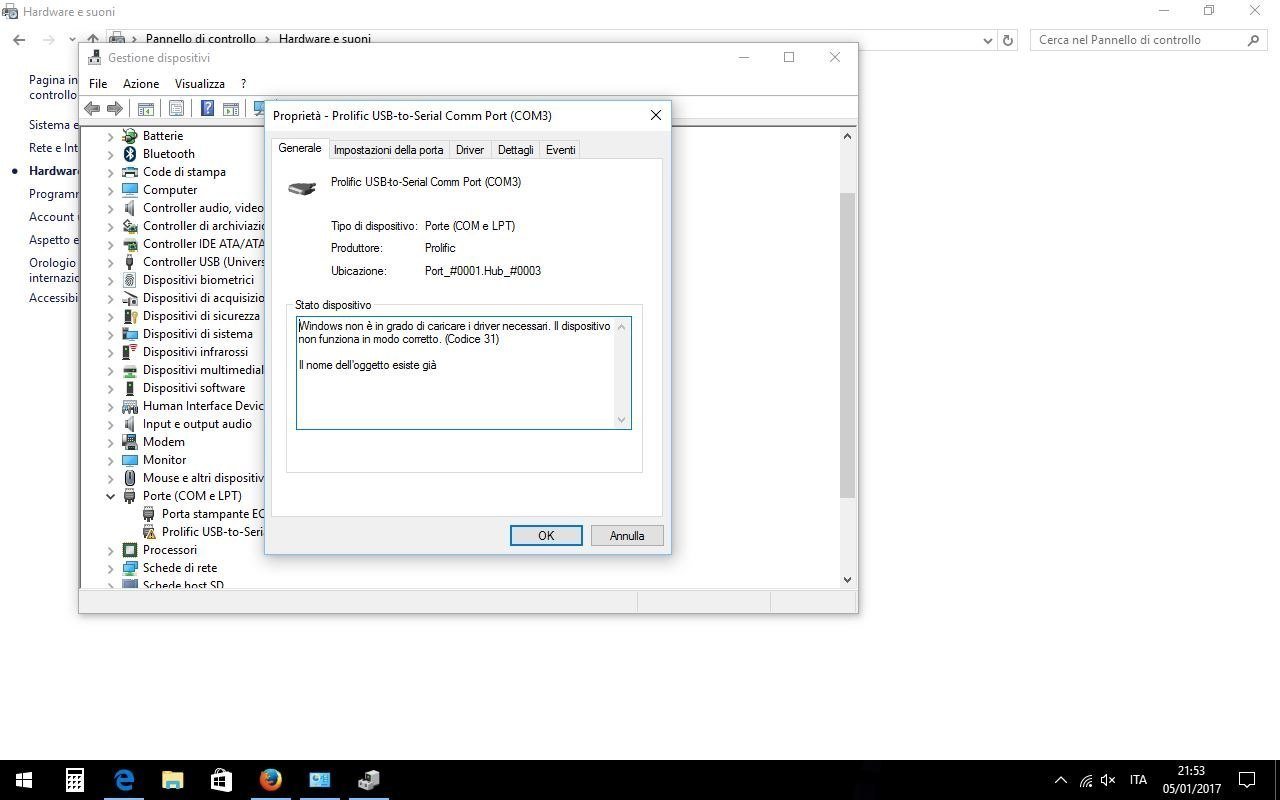
Task: Open the Visualizza menu
Action: [200, 84]
